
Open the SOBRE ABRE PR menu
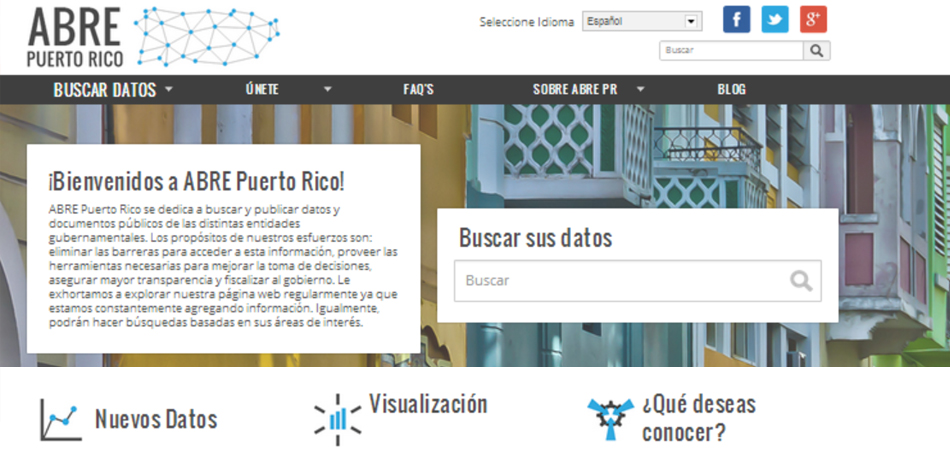coord(575,90)
